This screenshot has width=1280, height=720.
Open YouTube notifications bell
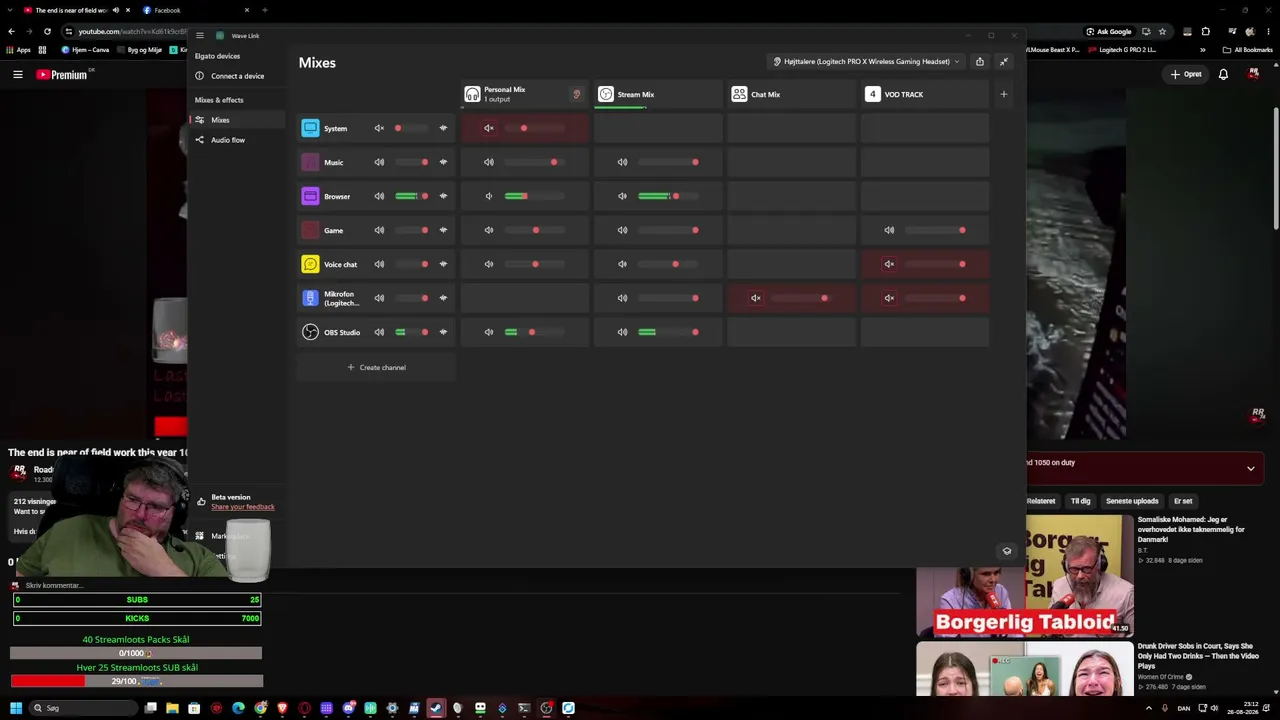(x=1223, y=74)
